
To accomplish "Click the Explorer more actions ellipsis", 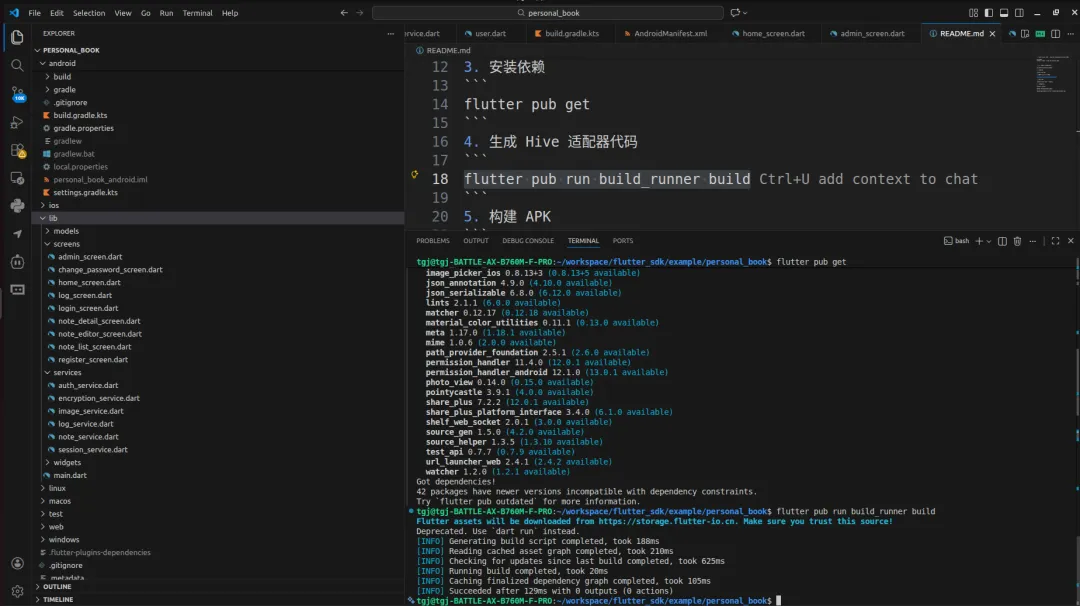I will click(x=391, y=33).
